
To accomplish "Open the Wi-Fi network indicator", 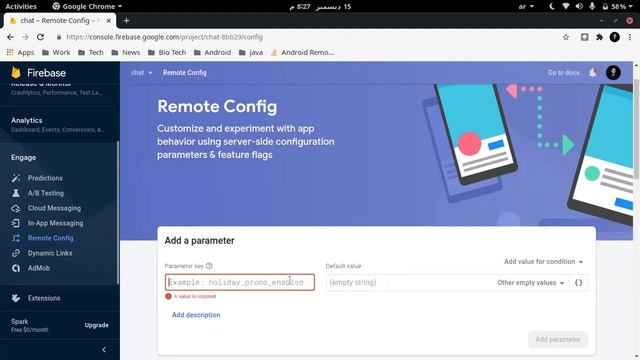I will click(565, 7).
